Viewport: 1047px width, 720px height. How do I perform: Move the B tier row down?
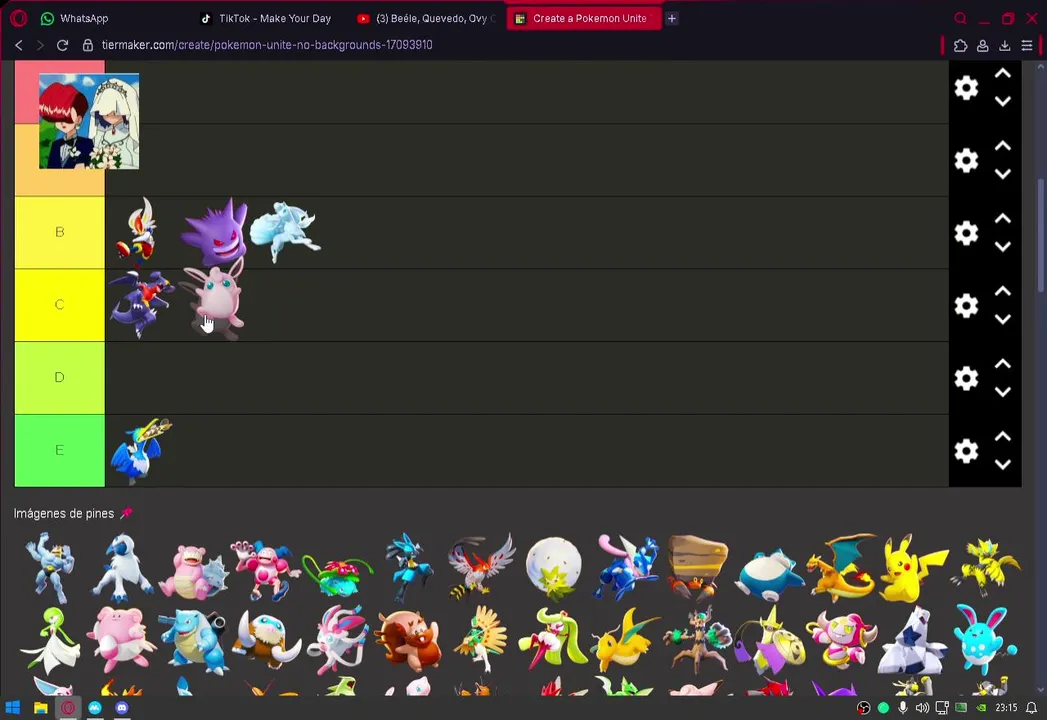pyautogui.click(x=1003, y=247)
